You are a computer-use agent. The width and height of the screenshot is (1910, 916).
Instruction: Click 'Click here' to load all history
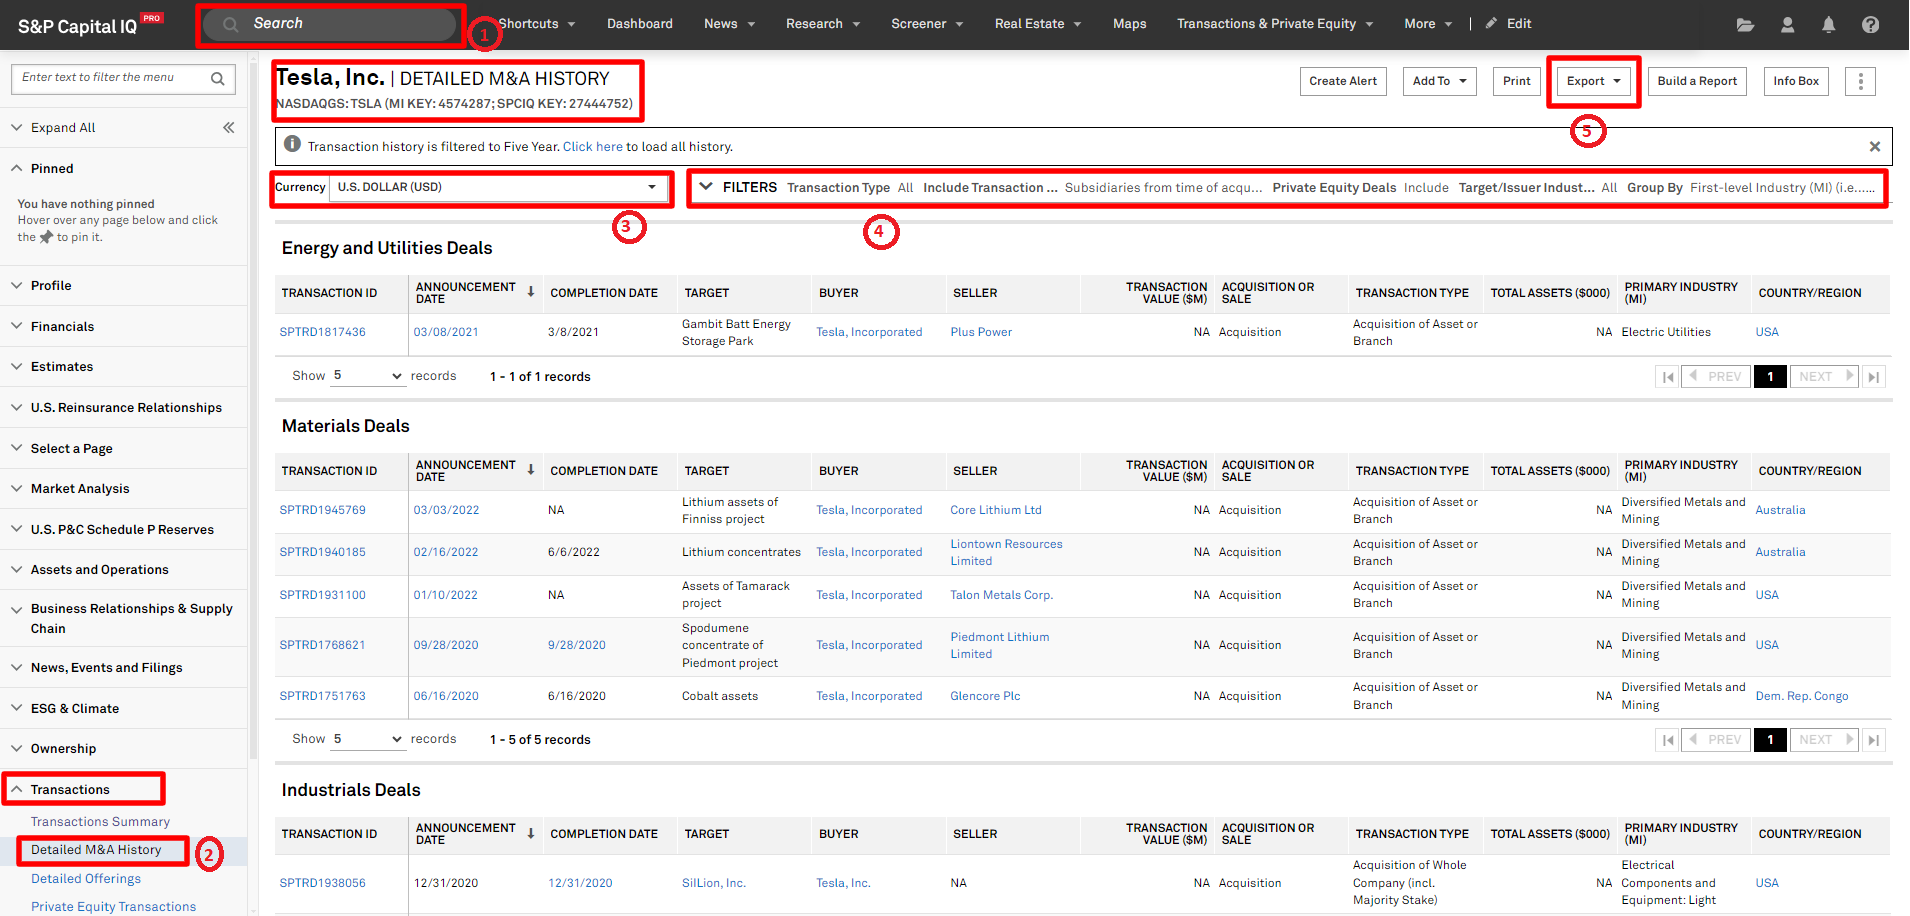593,147
